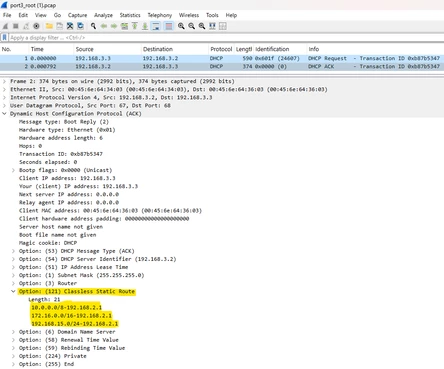Open the Analyze menu
The width and height of the screenshot is (444, 369).
[103, 15]
